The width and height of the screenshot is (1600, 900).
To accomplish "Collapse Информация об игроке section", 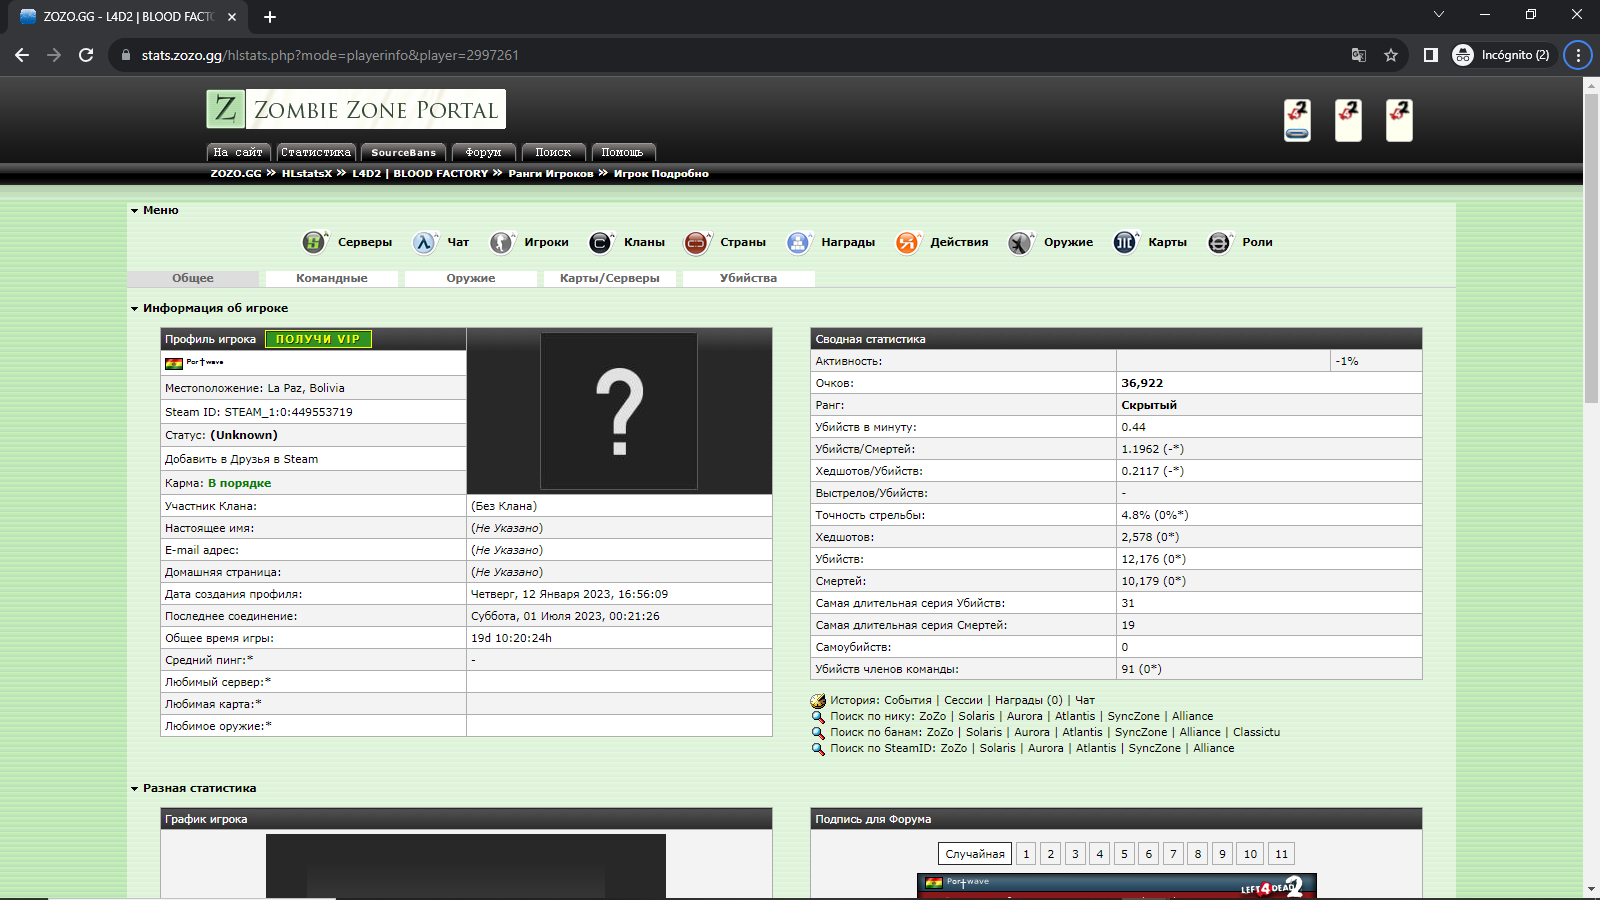I will tap(135, 309).
